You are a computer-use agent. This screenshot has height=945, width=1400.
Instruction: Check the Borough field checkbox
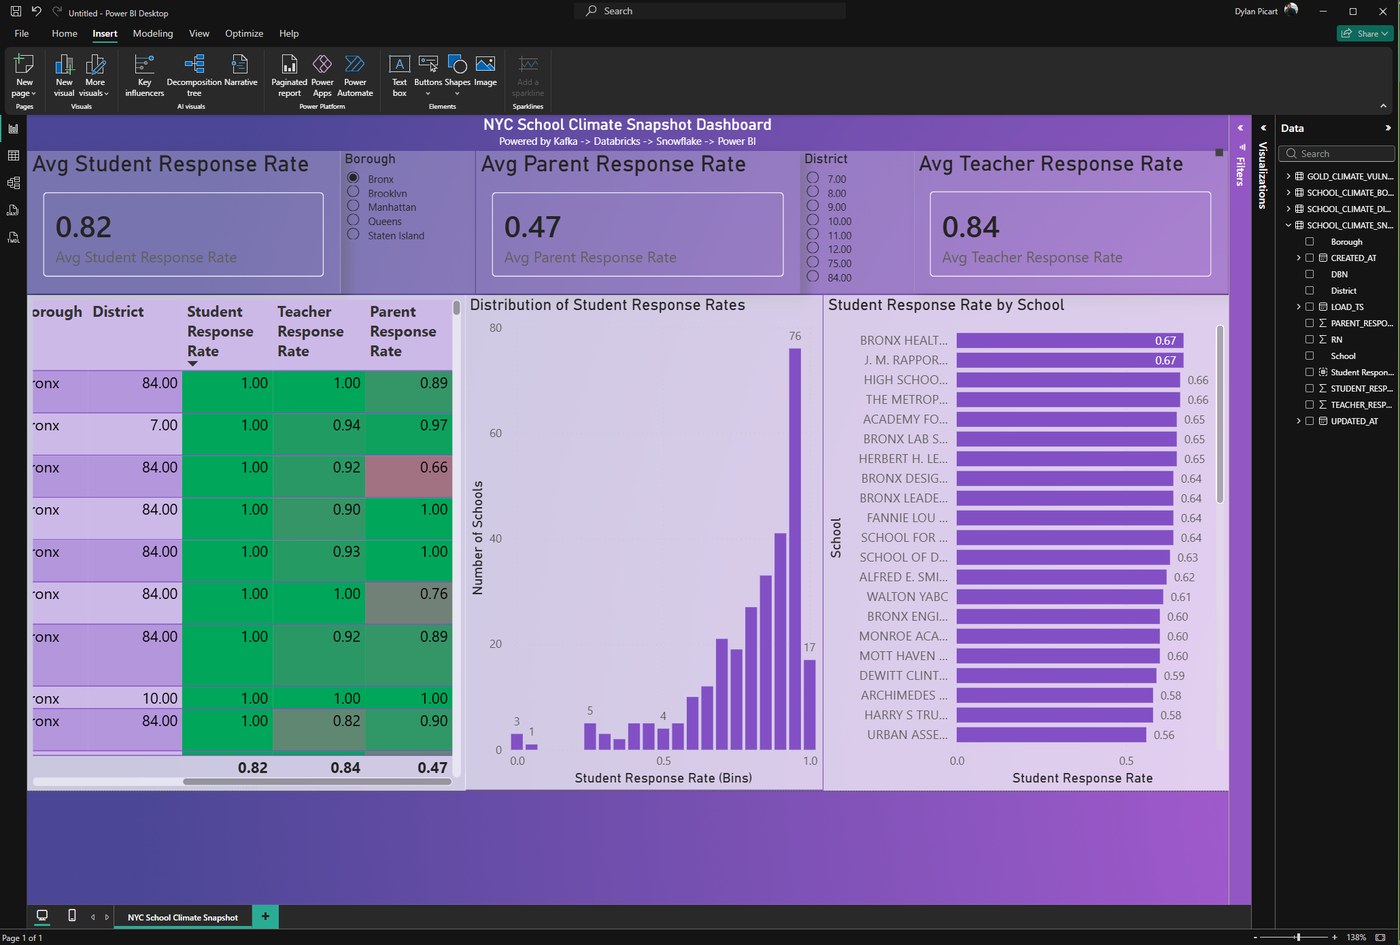[1309, 241]
